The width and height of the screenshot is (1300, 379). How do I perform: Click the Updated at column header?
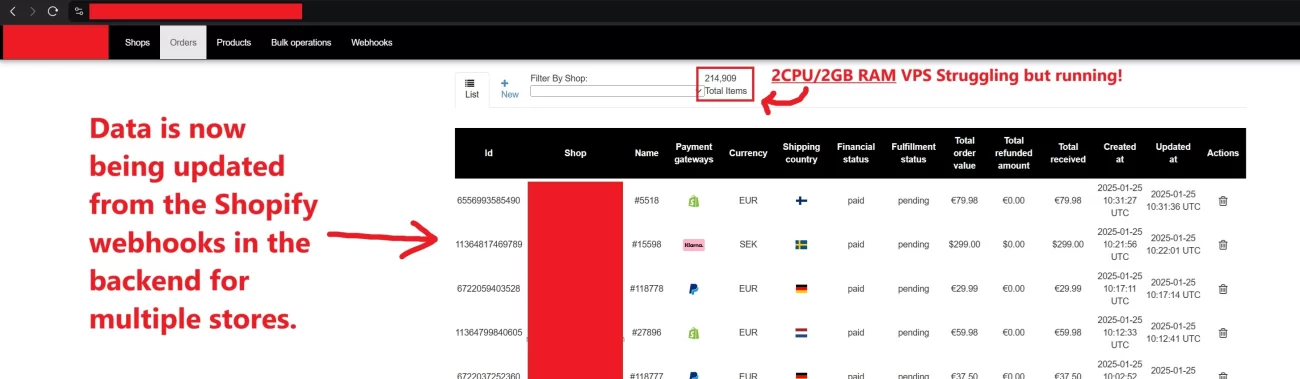[x=1173, y=153]
